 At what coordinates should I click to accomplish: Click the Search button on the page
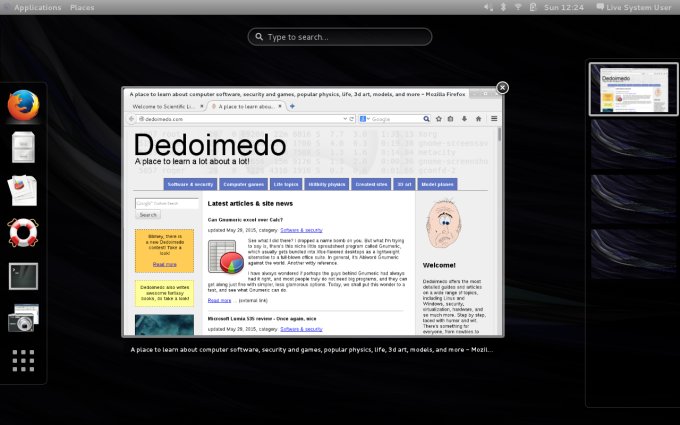point(148,215)
